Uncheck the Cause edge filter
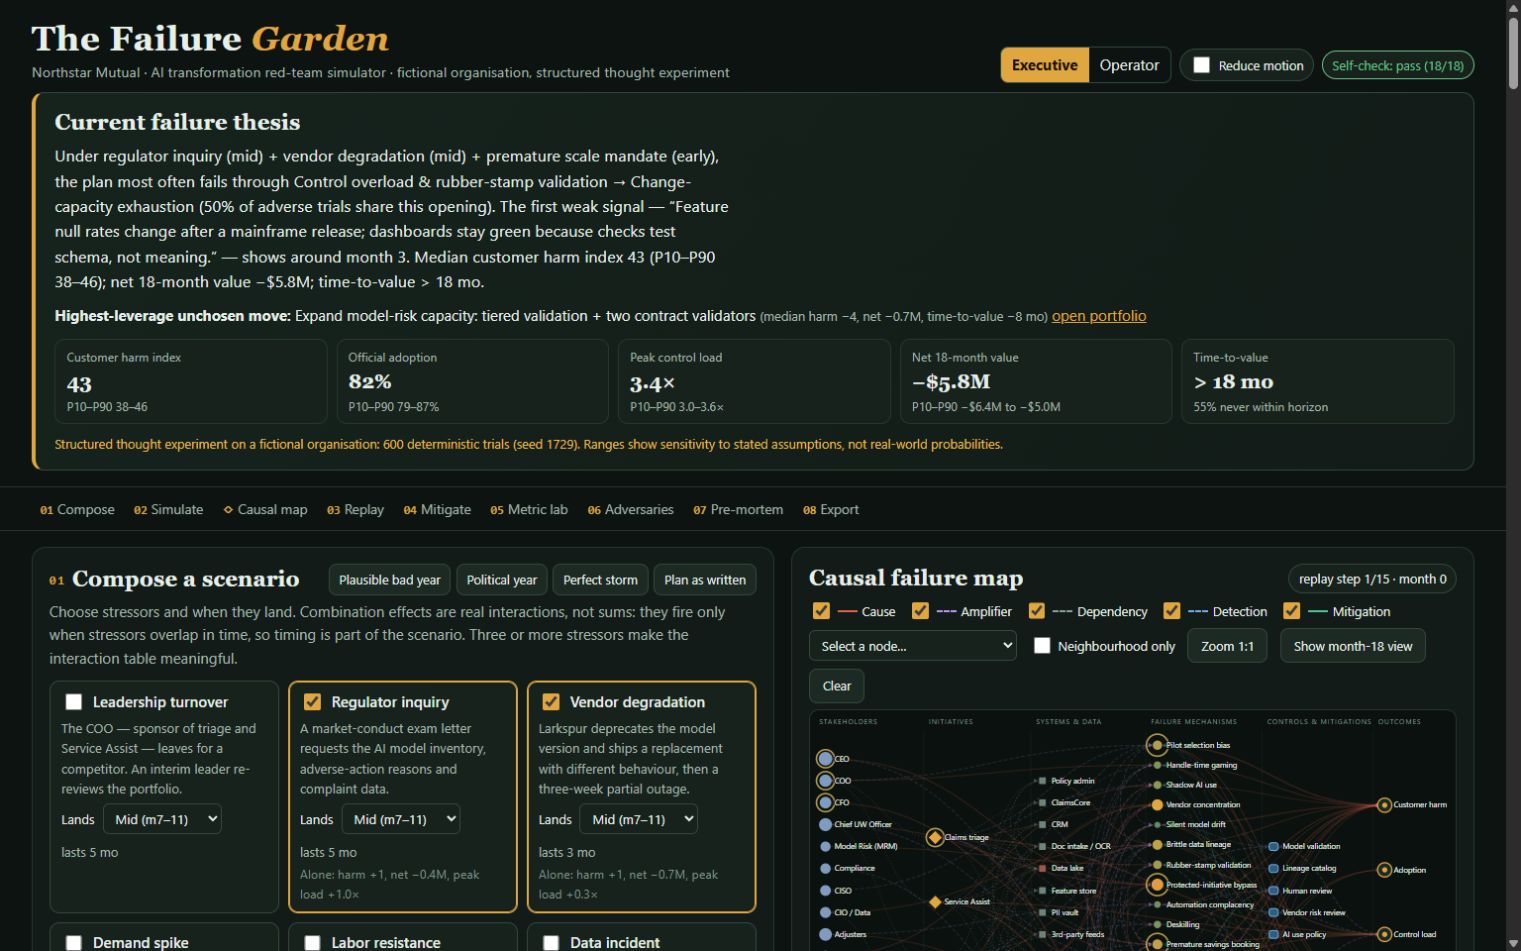Image resolution: width=1521 pixels, height=951 pixels. tap(821, 611)
